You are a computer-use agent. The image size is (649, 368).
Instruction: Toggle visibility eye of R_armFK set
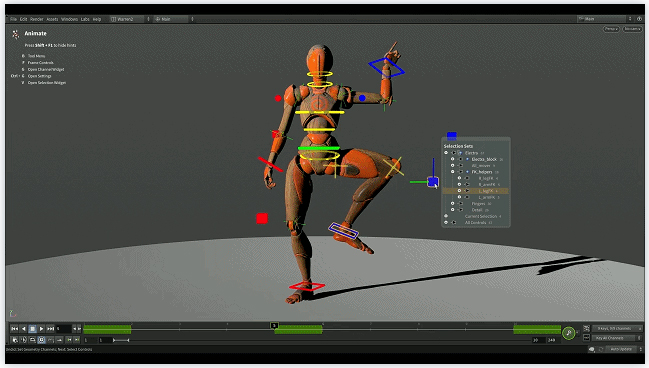click(459, 185)
